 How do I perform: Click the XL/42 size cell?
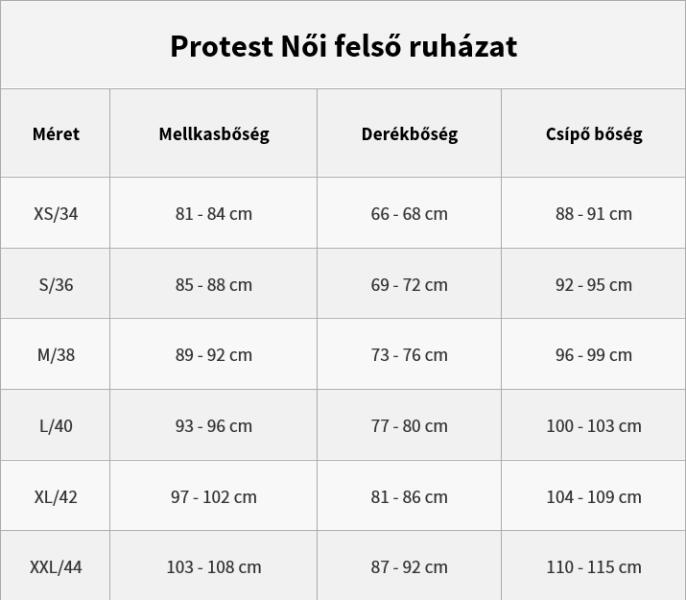[x=56, y=497]
